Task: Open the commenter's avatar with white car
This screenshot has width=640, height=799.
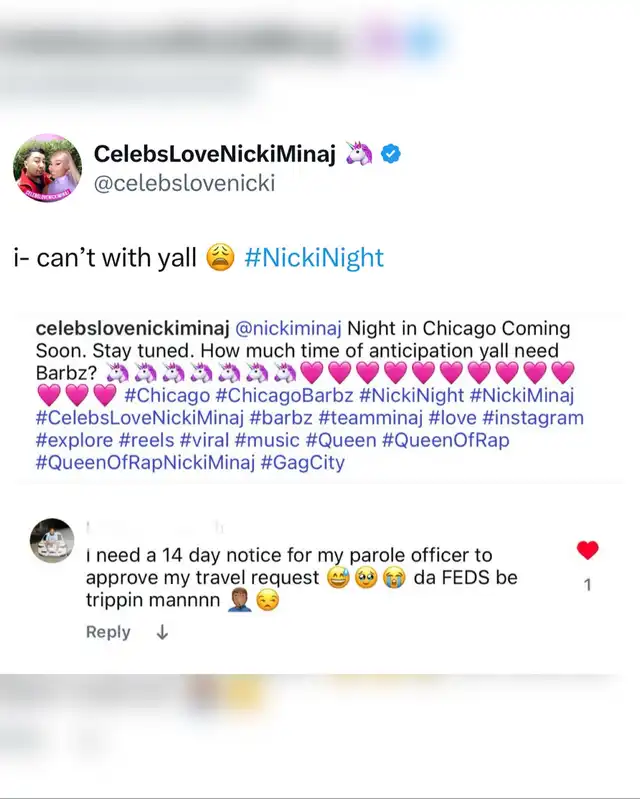Action: pos(52,541)
